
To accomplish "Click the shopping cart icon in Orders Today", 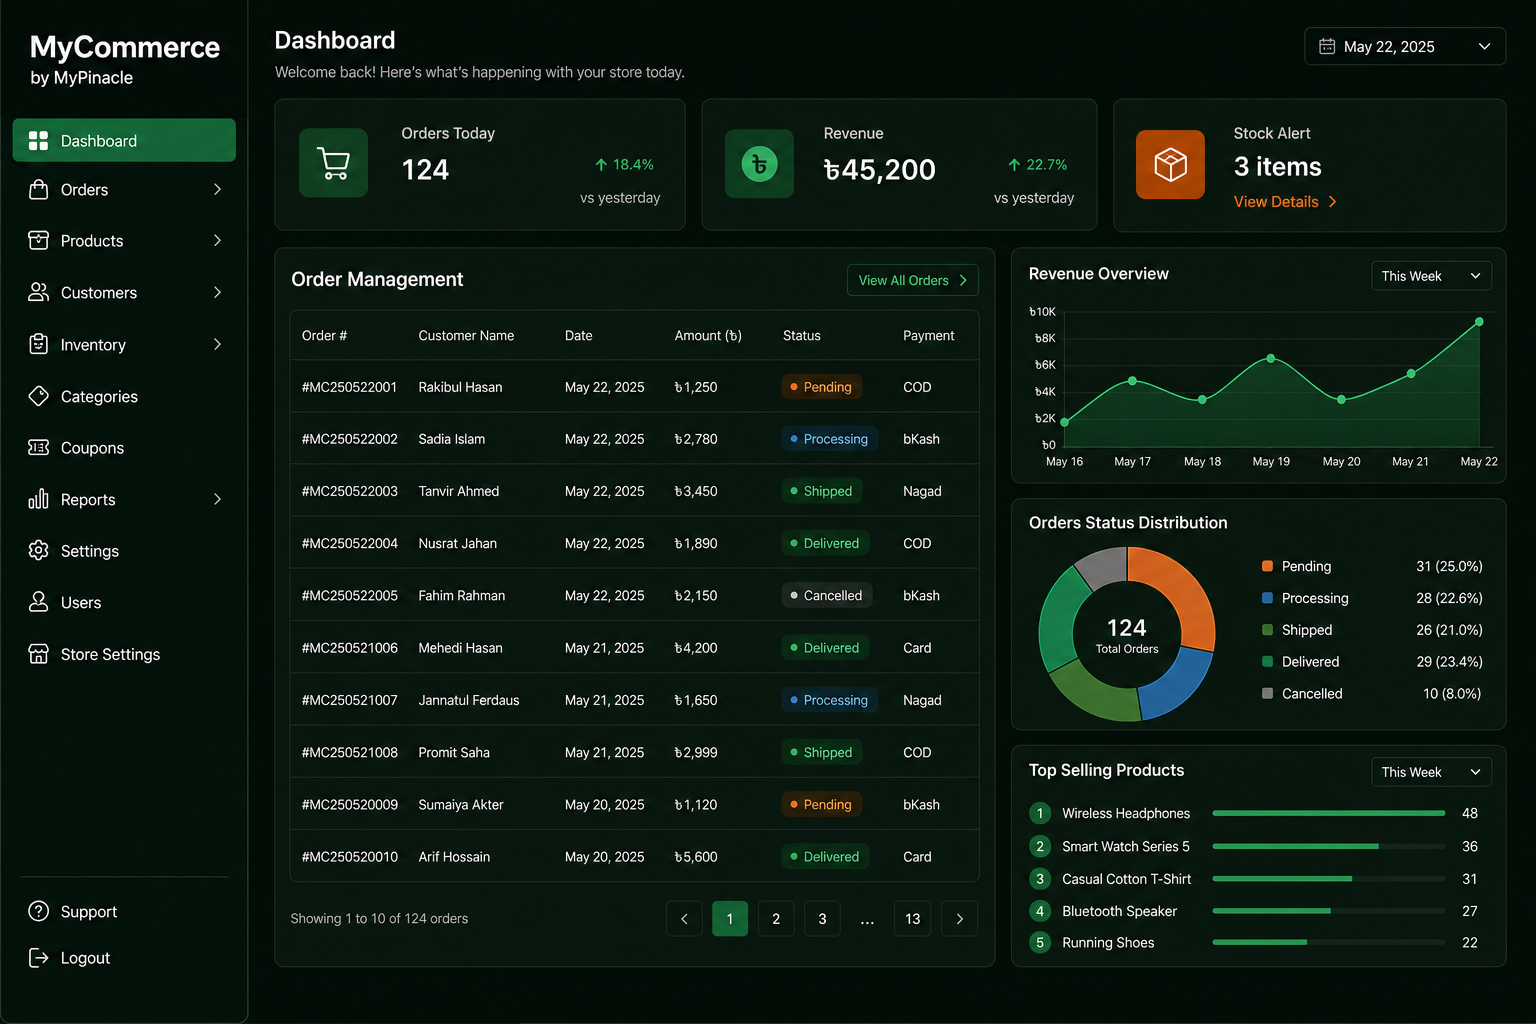I will pos(333,163).
